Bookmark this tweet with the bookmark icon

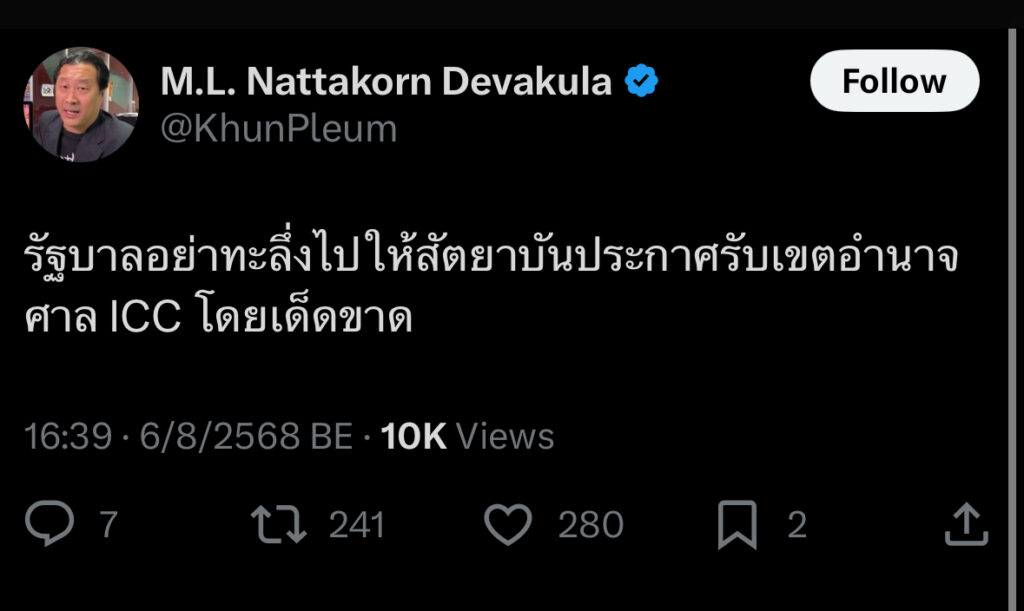[x=737, y=525]
